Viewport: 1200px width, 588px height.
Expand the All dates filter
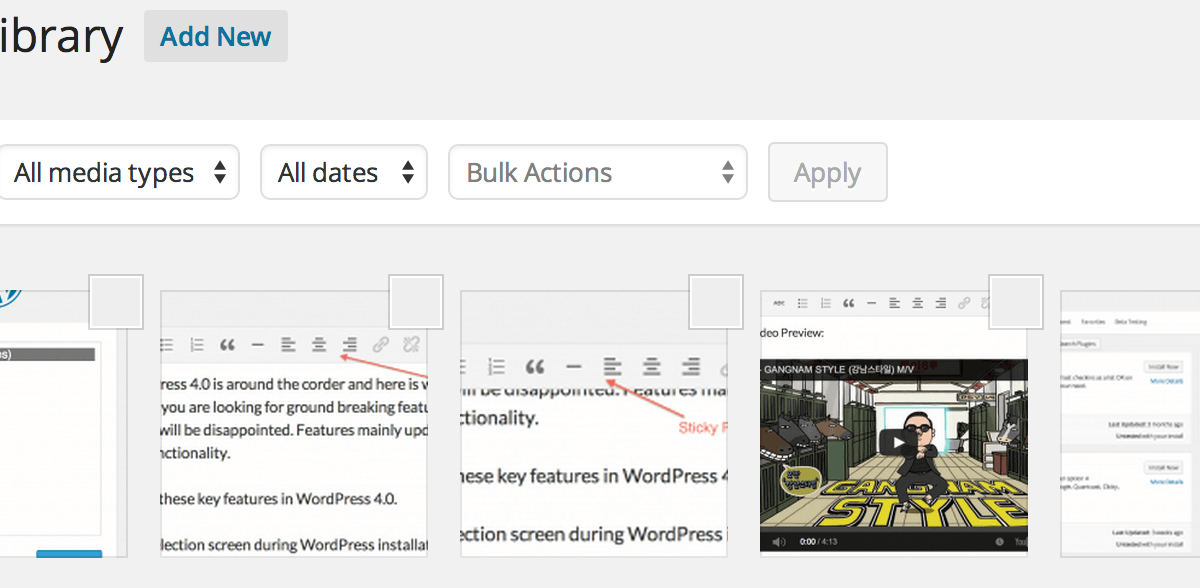[344, 172]
